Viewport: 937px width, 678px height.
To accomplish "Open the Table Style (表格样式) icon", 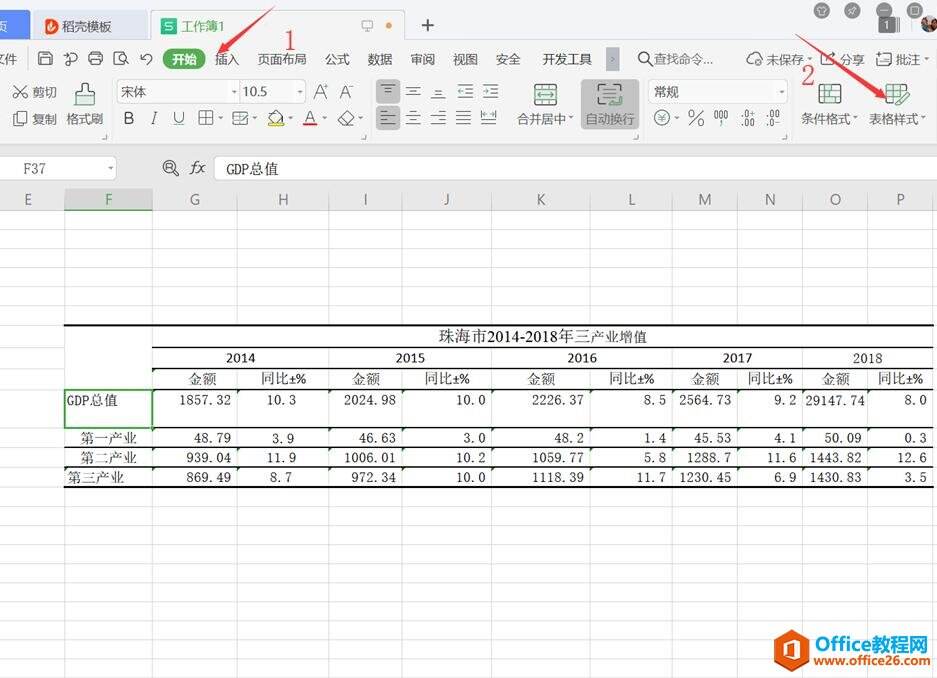I will tap(896, 105).
